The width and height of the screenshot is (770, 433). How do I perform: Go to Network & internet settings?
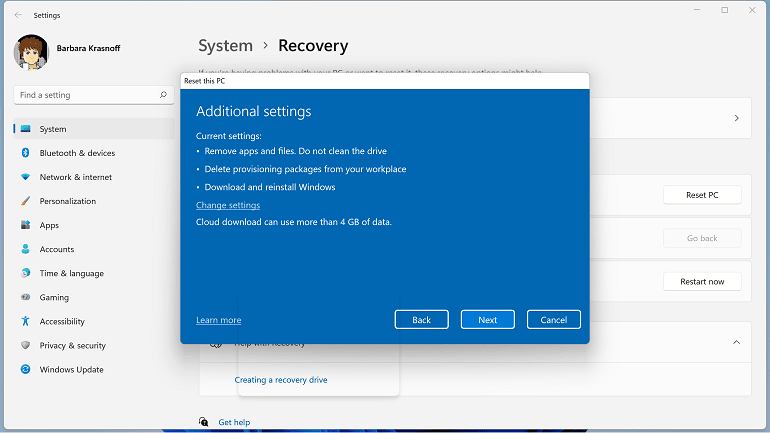tap(94, 177)
